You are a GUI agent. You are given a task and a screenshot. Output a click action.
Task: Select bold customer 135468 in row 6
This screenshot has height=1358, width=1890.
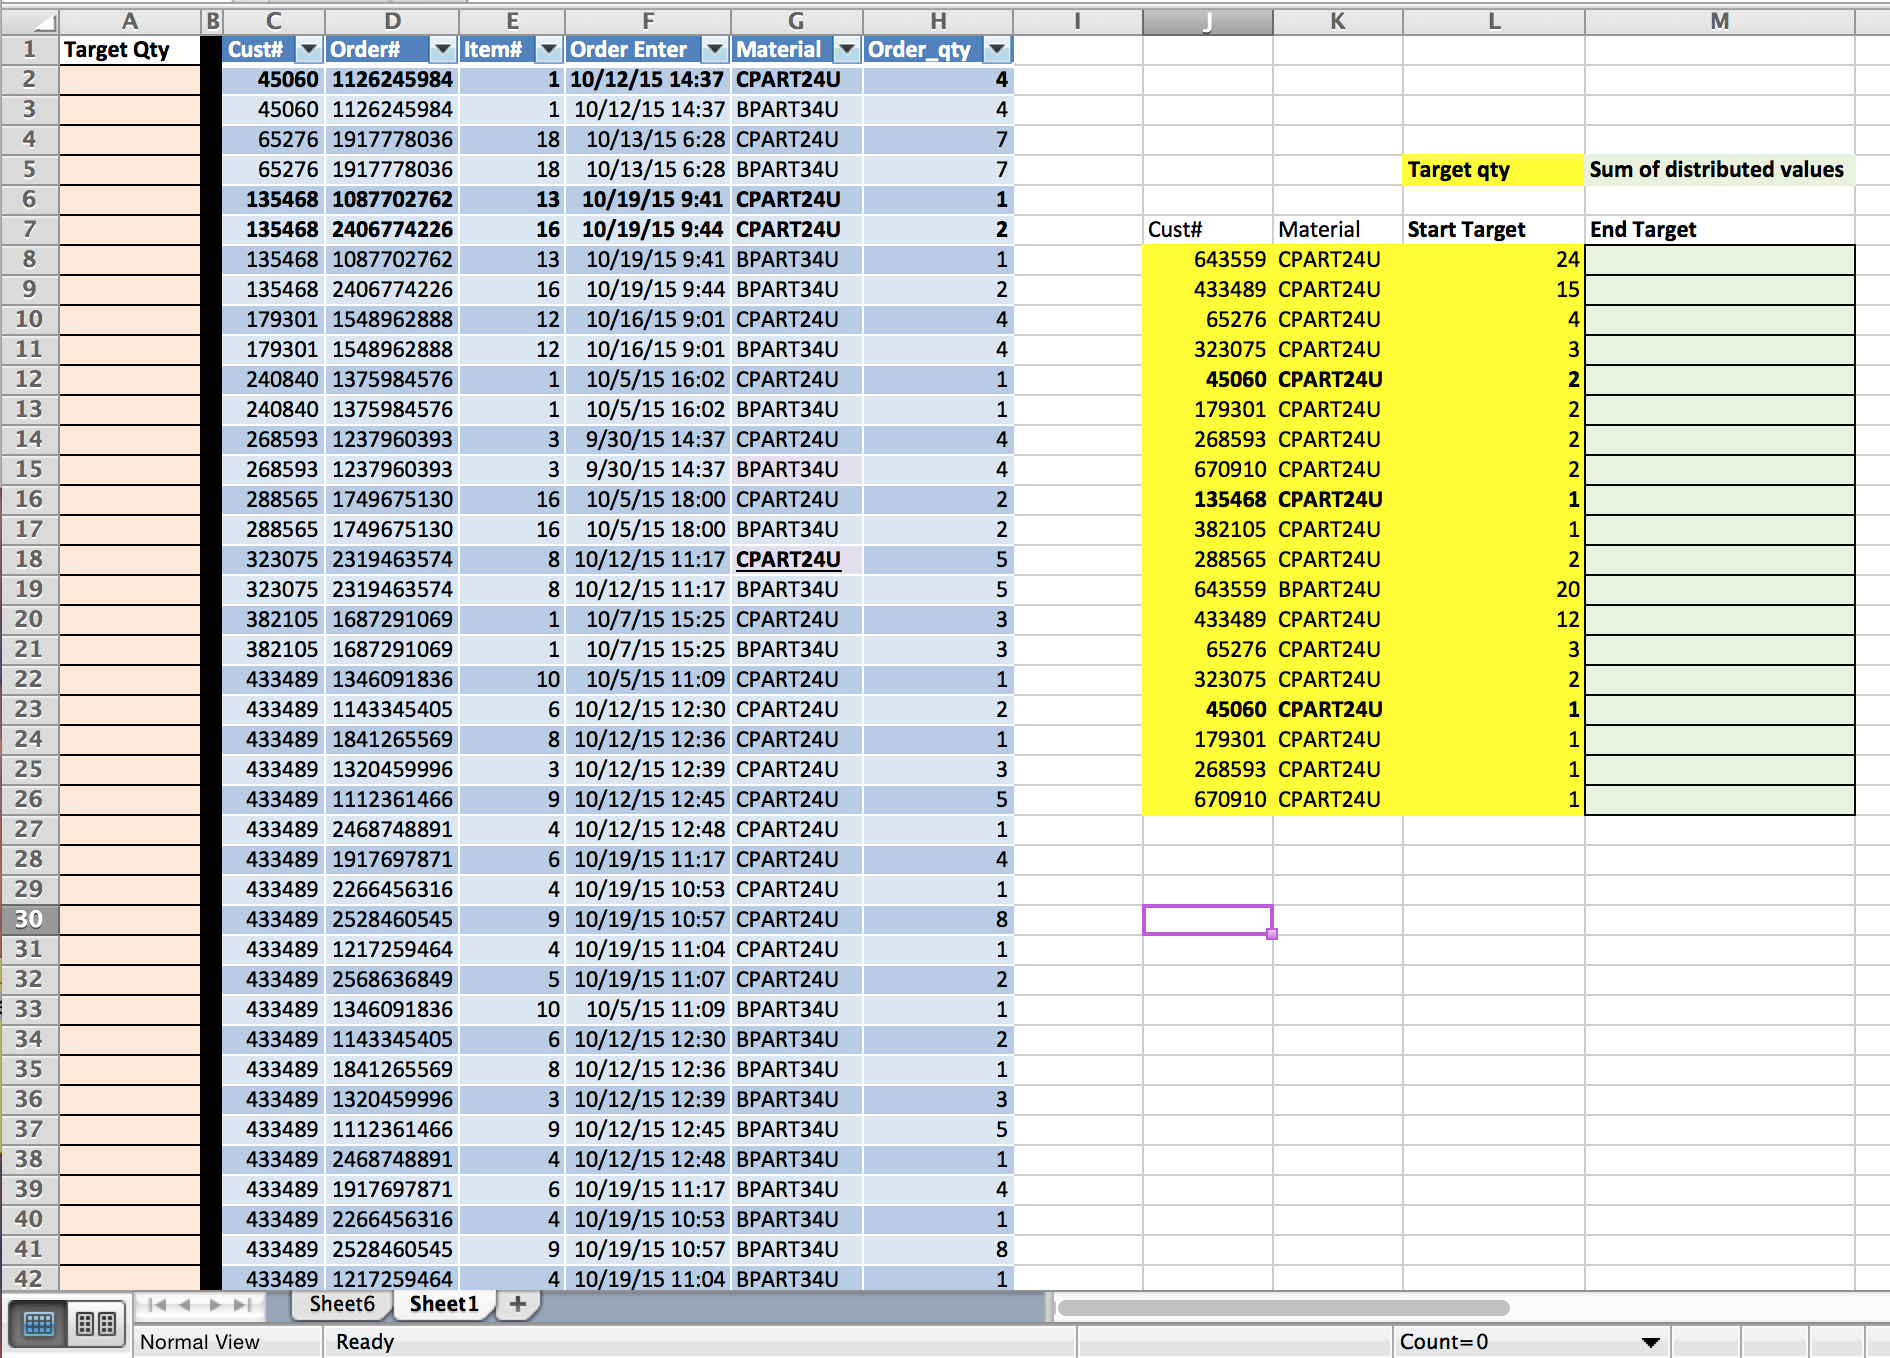[x=273, y=199]
